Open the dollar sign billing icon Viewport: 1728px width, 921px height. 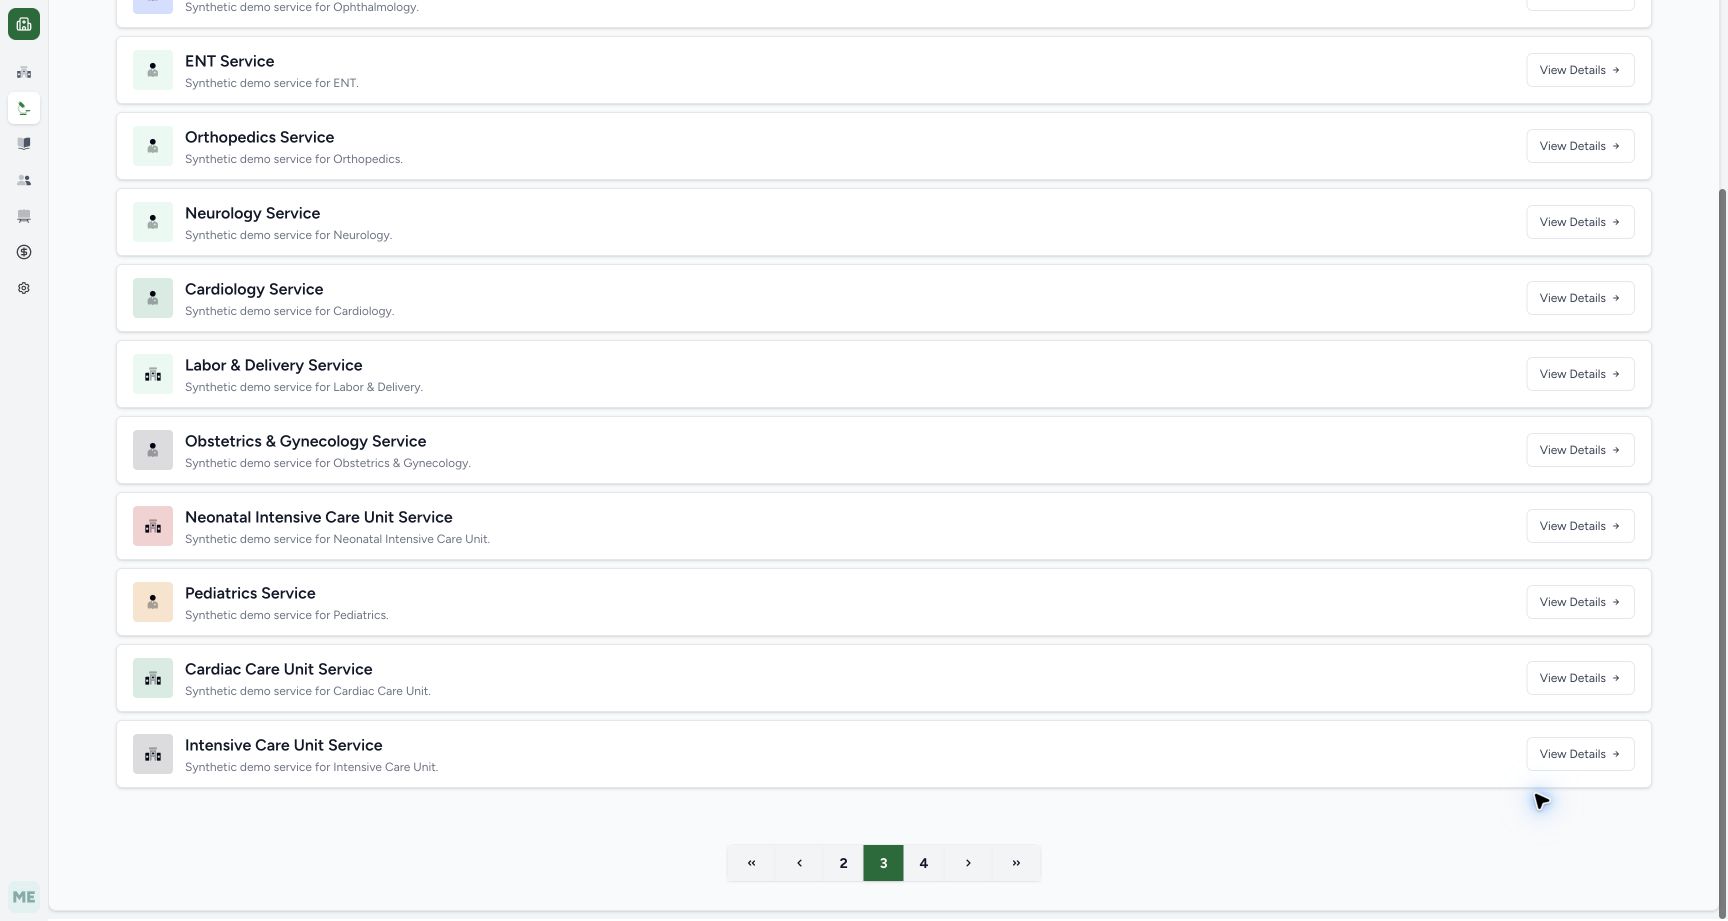click(24, 252)
